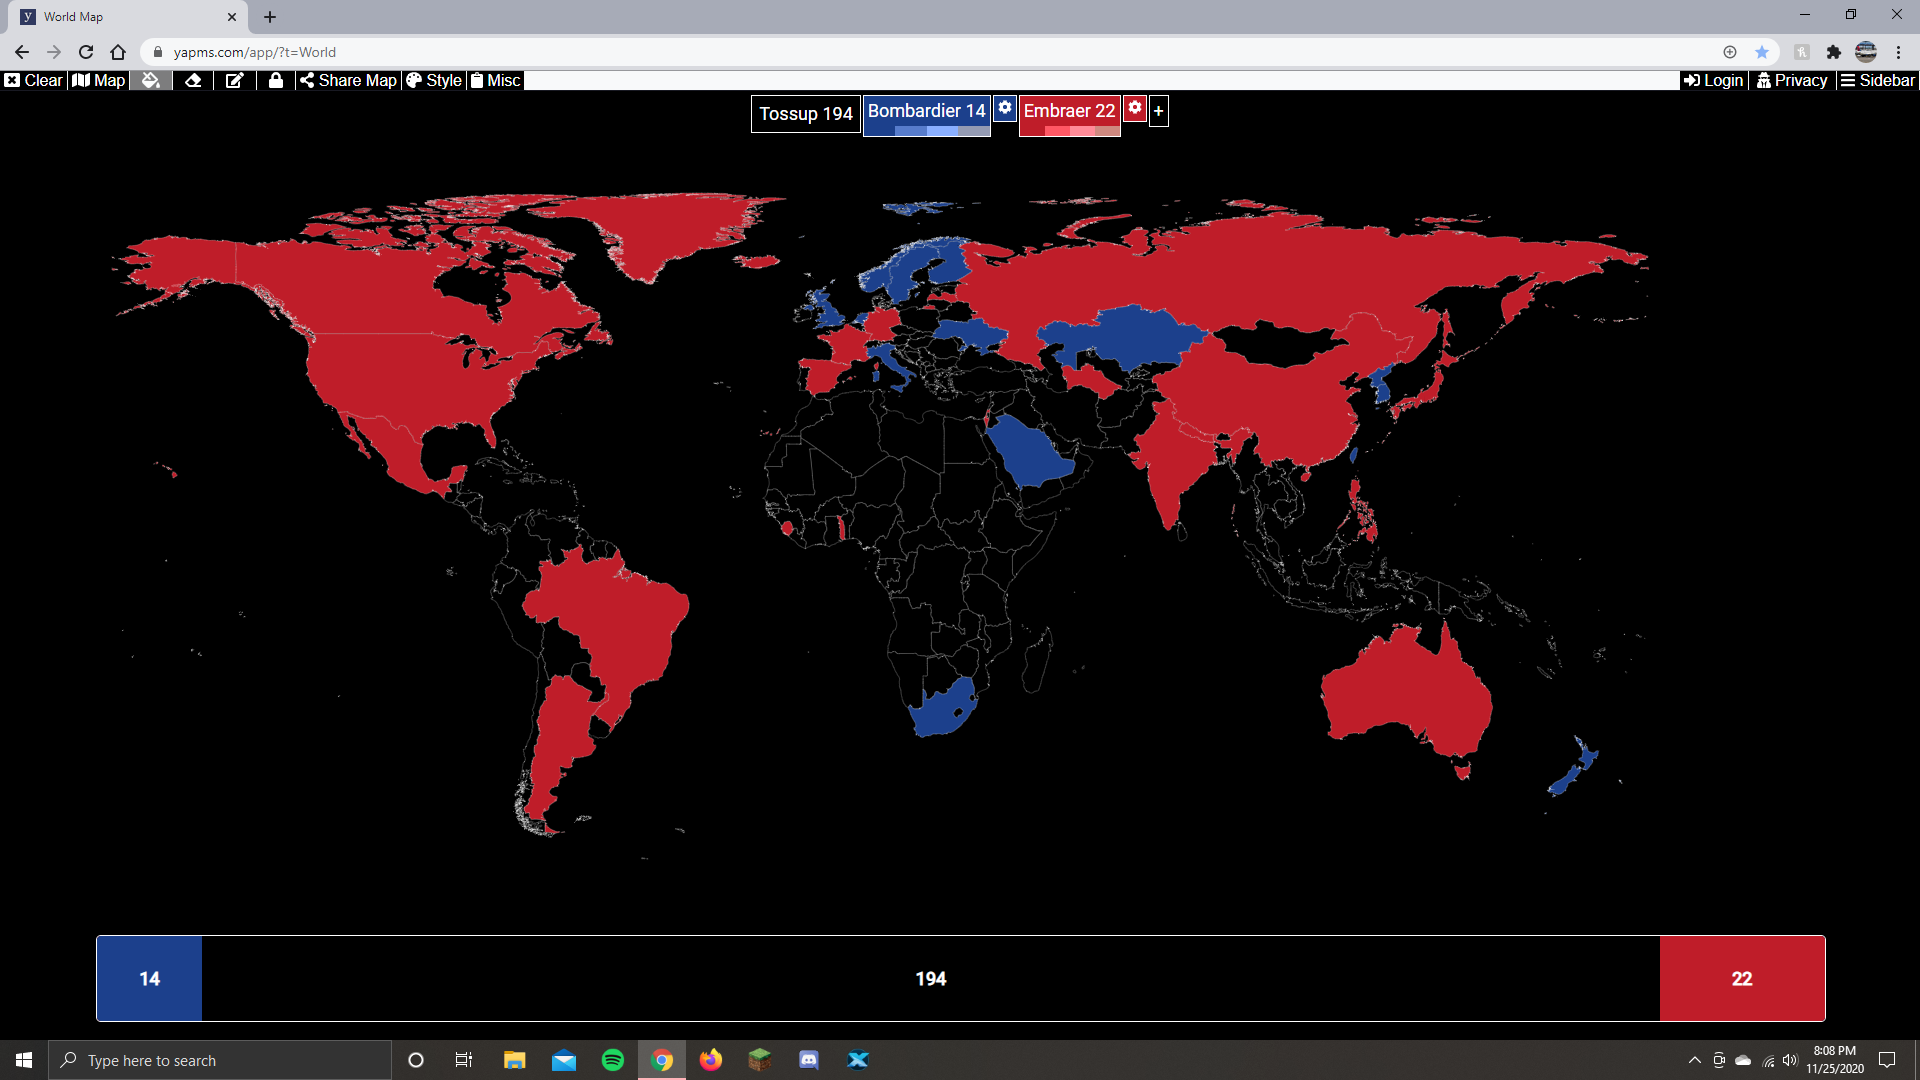Open the Map dropdown menu
1920x1080 pixels.
click(x=99, y=80)
